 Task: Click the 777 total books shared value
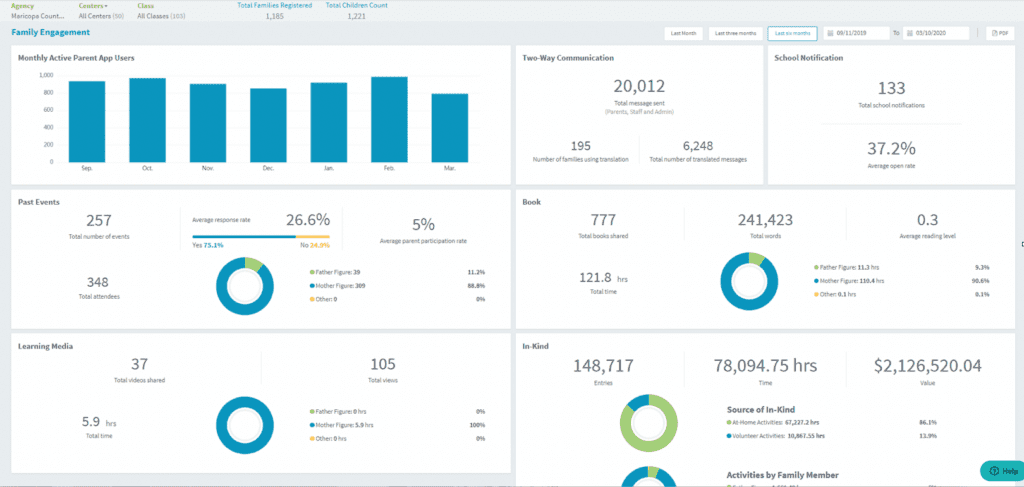[x=603, y=220]
